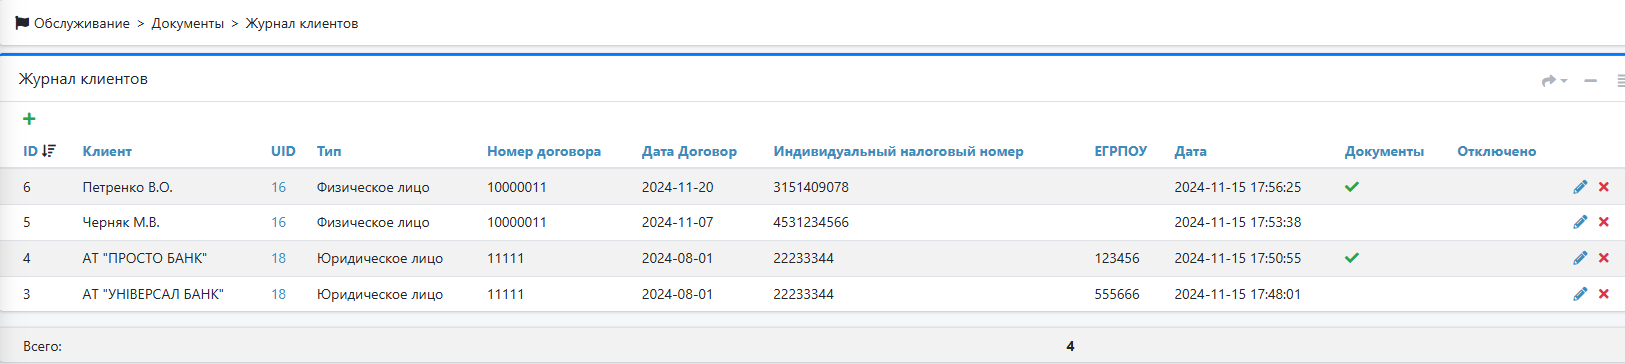Collapse the Журнал клиентов panel with minus
Image resolution: width=1625 pixels, height=364 pixels.
pyautogui.click(x=1590, y=80)
